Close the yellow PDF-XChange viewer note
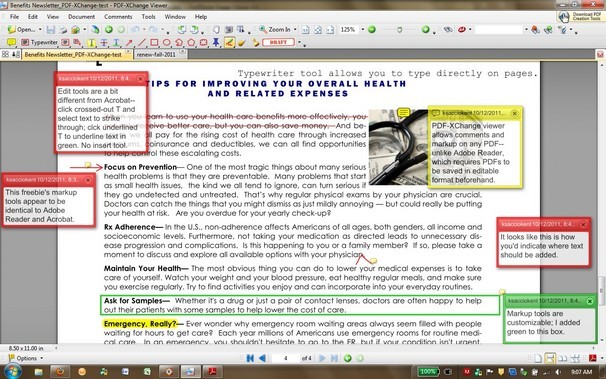The width and height of the screenshot is (606, 379). pyautogui.click(x=514, y=113)
